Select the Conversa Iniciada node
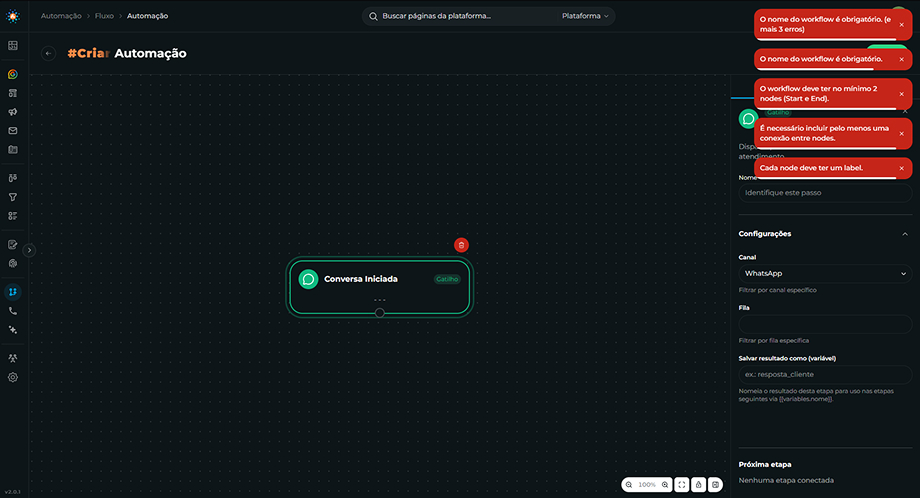The image size is (920, 498). 380,287
